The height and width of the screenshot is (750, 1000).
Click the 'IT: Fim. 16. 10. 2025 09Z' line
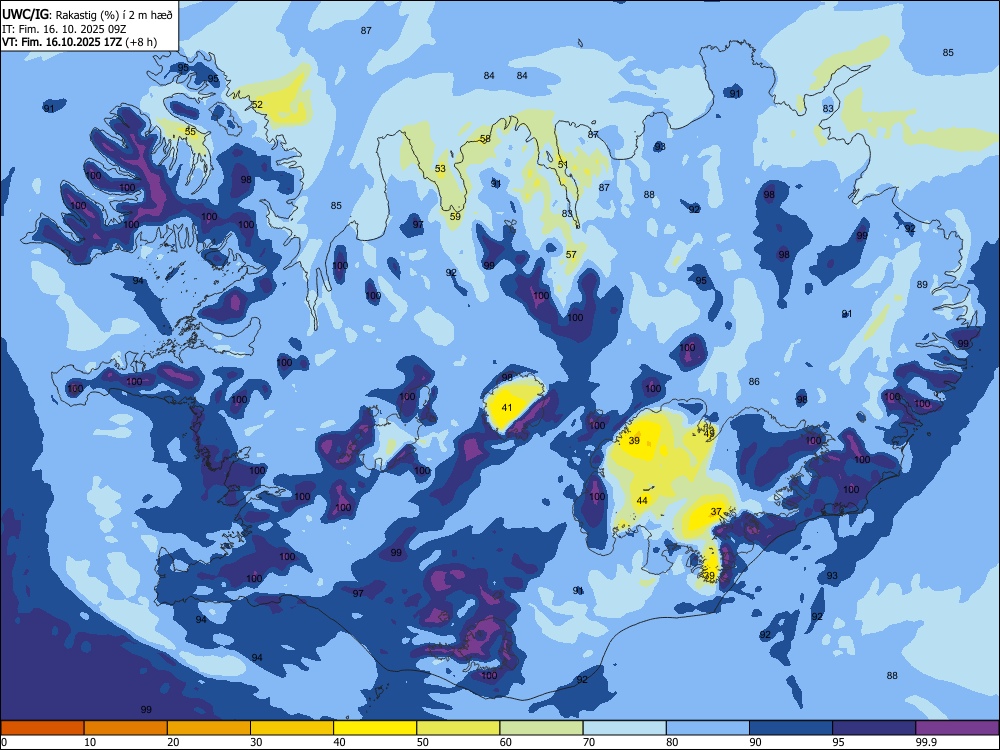click(x=64, y=29)
